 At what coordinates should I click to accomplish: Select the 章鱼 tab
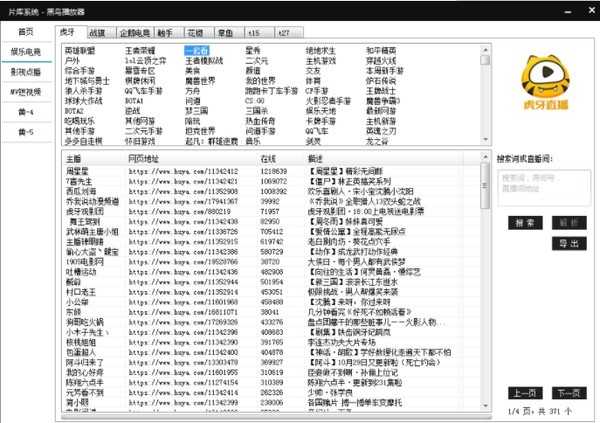coord(229,33)
